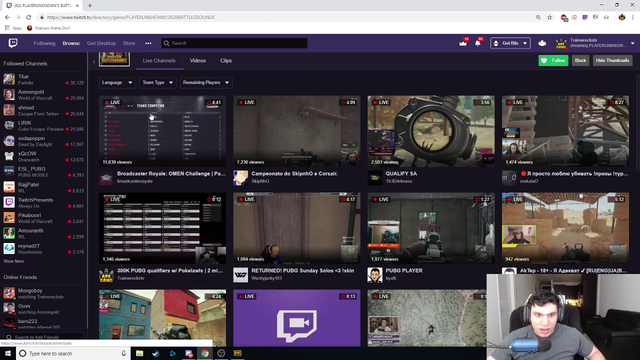Select ESL_PUBG in Followed Channels
The height and width of the screenshot is (360, 640).
tap(44, 171)
